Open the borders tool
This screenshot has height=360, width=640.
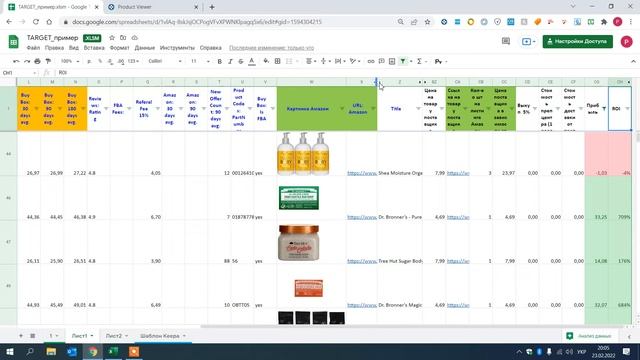point(278,61)
